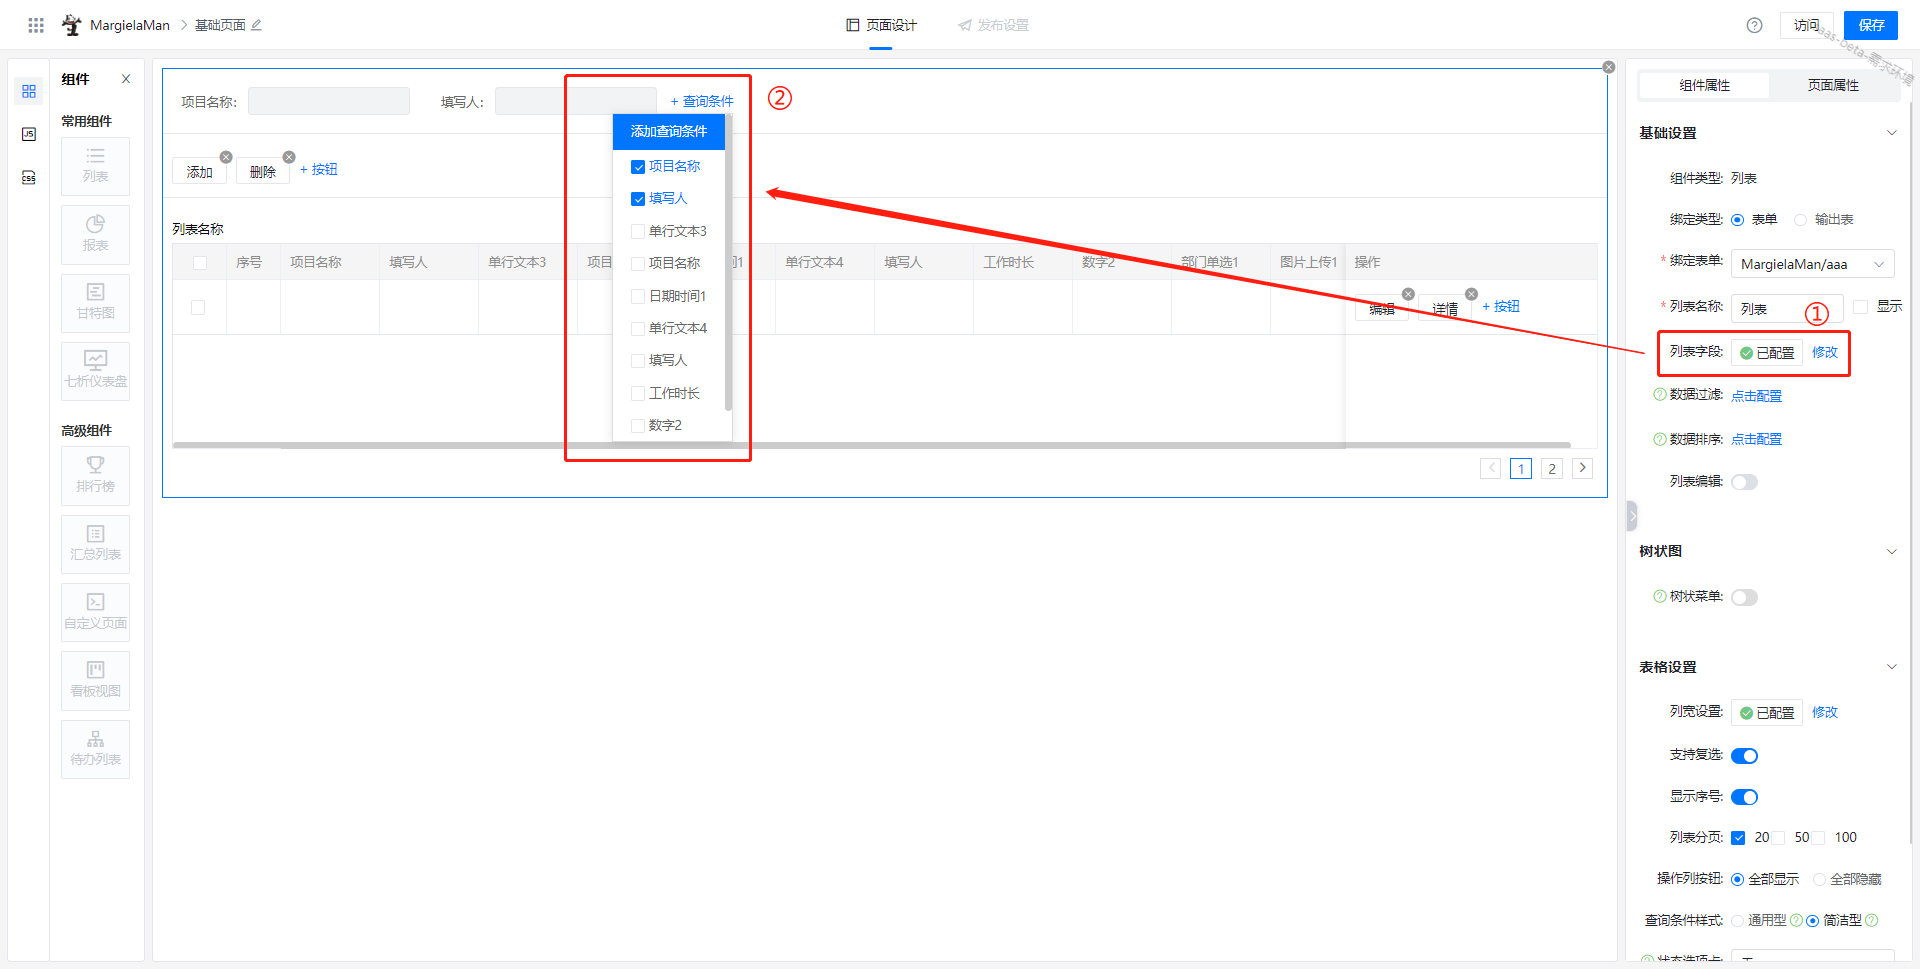The height and width of the screenshot is (969, 1920).
Task: Pick the 汇总列表 summary list component
Action: pyautogui.click(x=95, y=543)
